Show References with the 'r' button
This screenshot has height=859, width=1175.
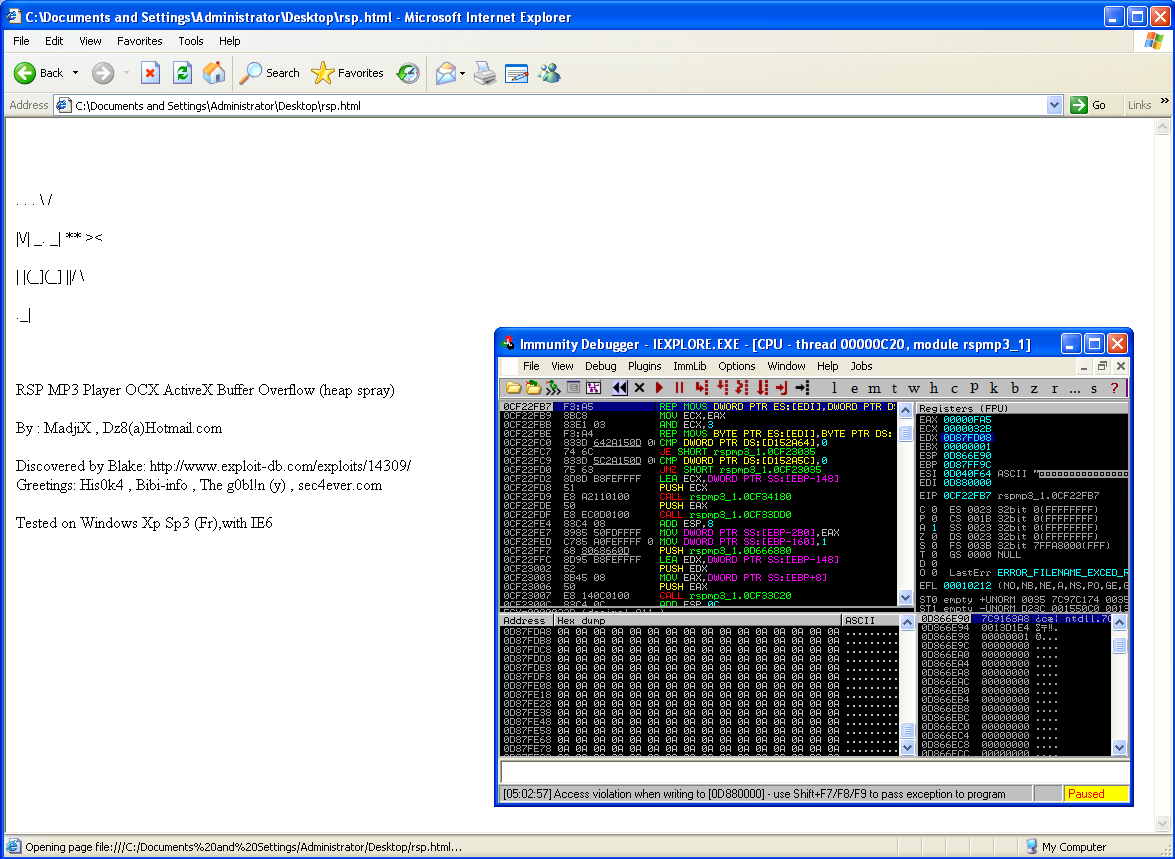[x=1054, y=388]
